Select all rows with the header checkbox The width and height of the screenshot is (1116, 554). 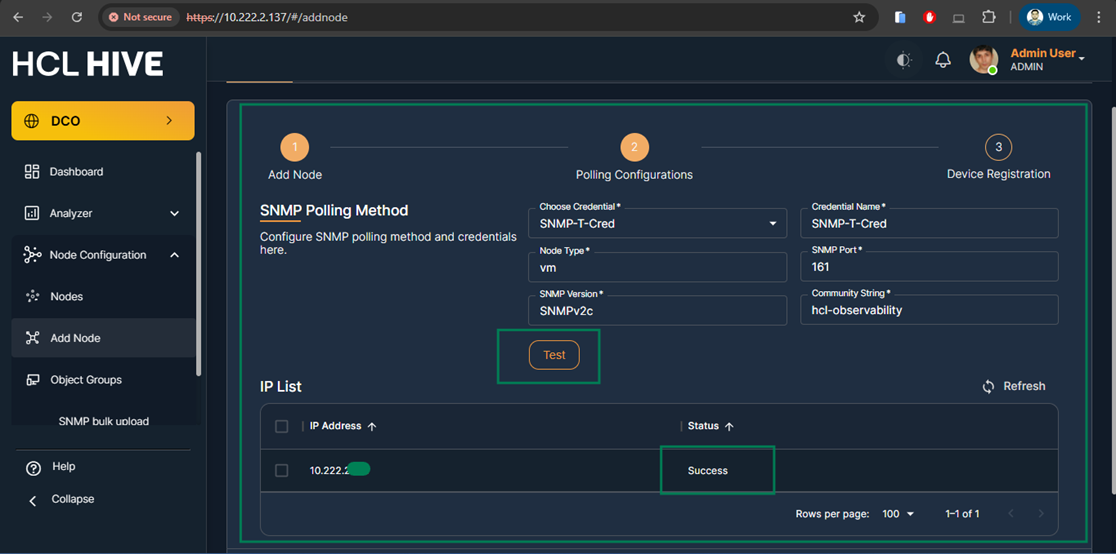click(x=282, y=426)
